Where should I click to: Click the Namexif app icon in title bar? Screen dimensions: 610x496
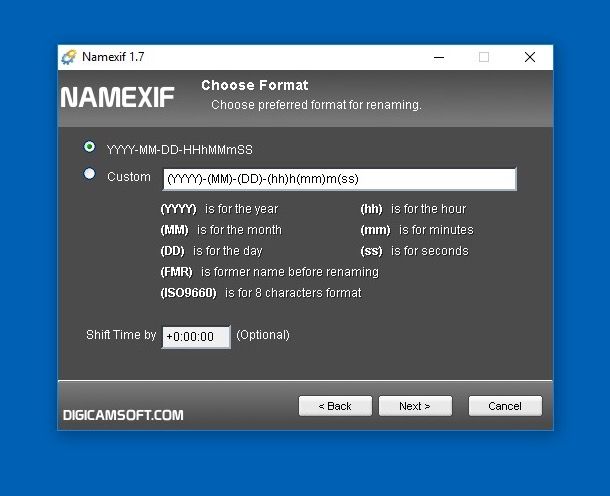coord(69,57)
